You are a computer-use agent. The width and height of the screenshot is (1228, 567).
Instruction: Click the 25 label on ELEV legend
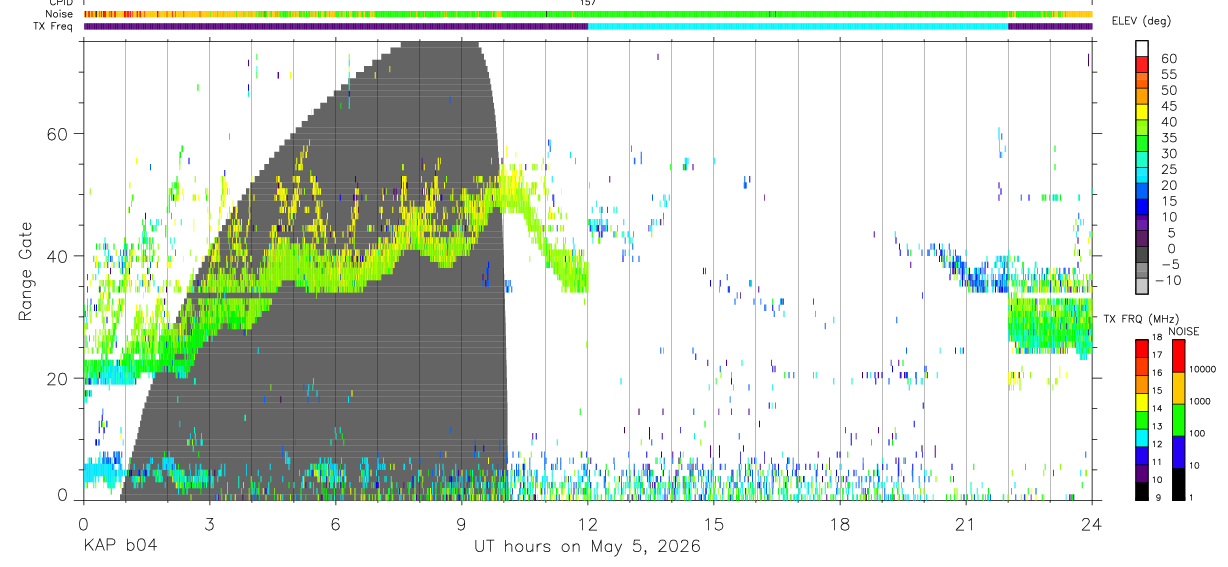click(1167, 169)
